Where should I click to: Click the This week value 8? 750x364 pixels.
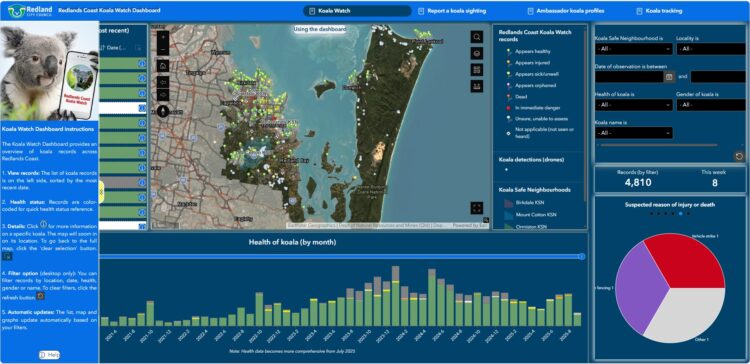tap(715, 182)
